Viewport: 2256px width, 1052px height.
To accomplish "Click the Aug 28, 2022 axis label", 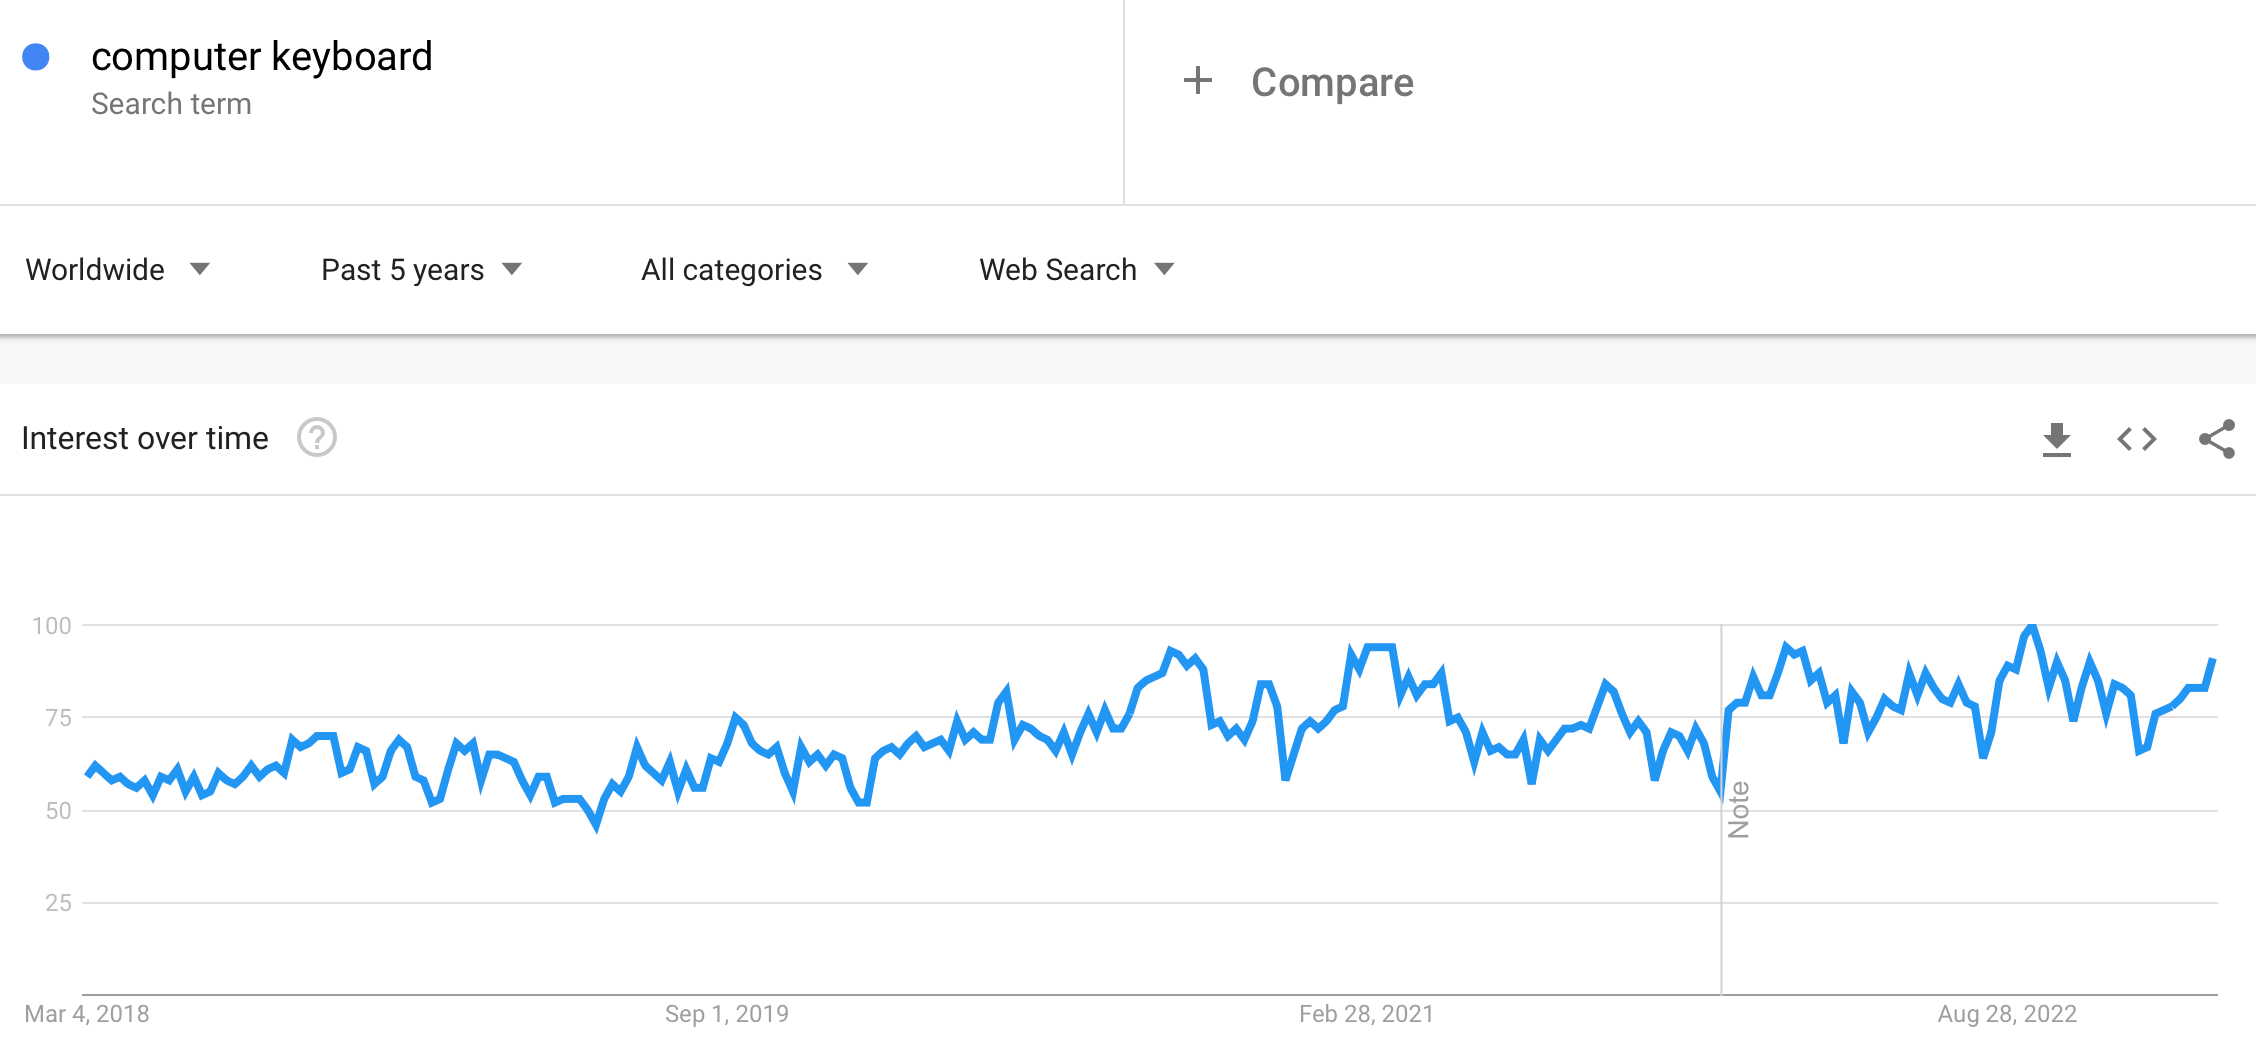I will pos(2007,1014).
